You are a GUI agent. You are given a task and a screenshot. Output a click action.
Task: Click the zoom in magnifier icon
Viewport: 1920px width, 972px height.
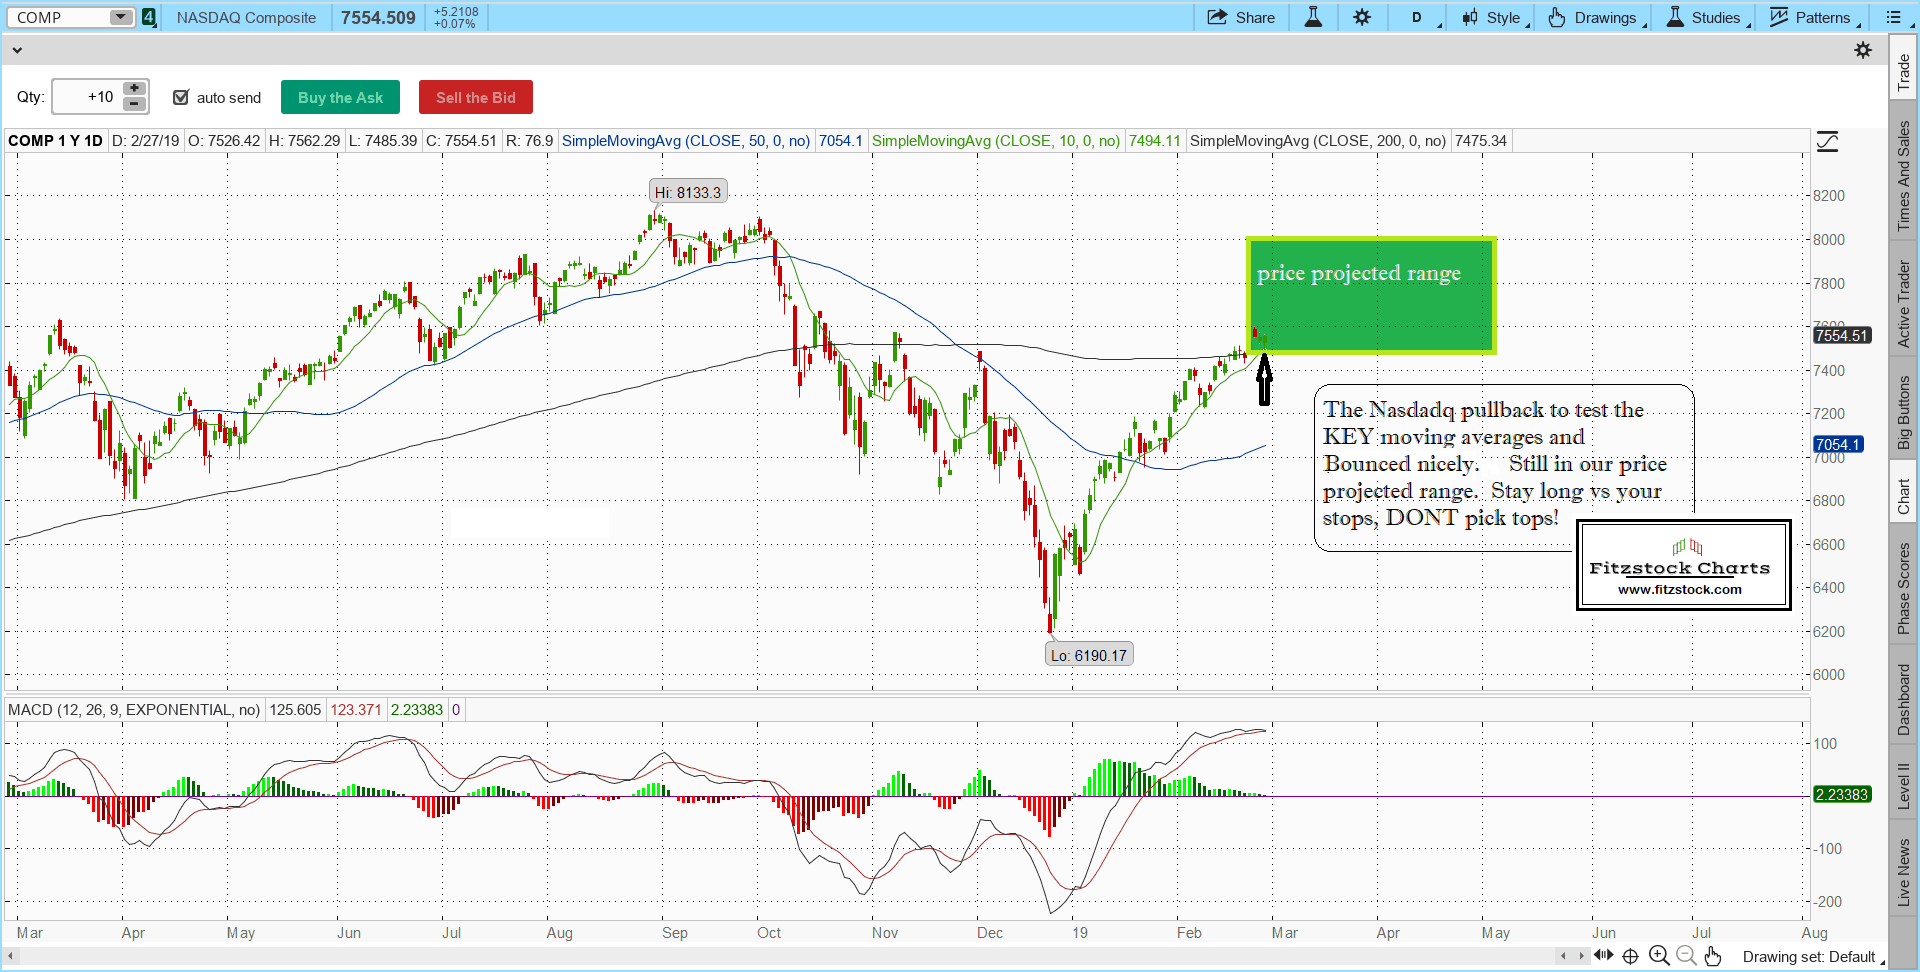[x=1659, y=956]
